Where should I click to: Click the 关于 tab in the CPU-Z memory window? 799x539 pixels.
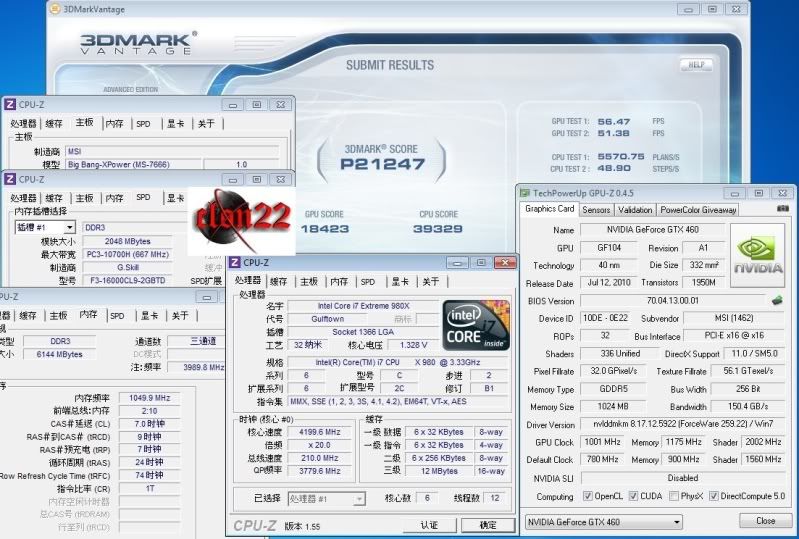[x=180, y=316]
